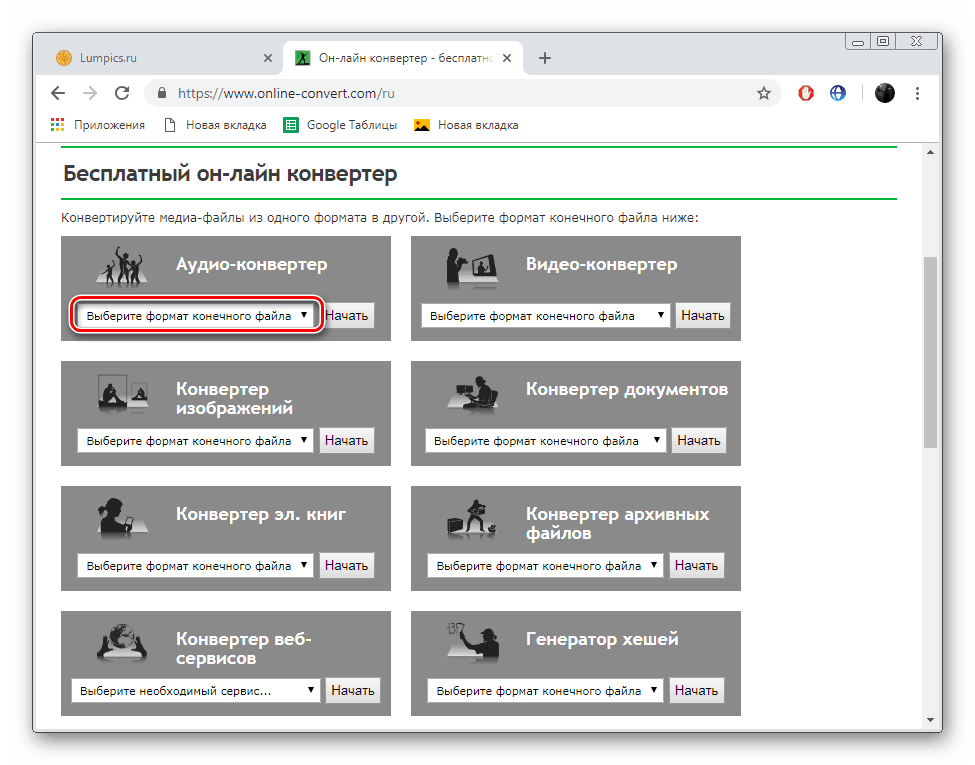Image resolution: width=975 pixels, height=765 pixels.
Task: Click the Hash generator icon
Action: pyautogui.click(x=471, y=638)
